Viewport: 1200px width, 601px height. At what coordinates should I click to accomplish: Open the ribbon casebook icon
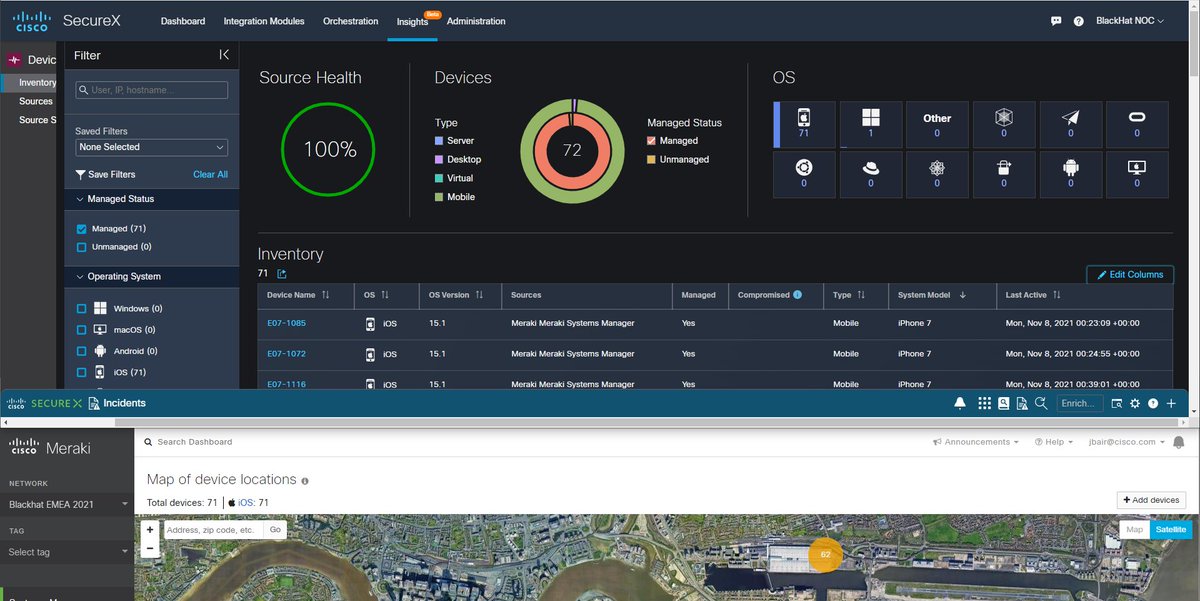point(1004,403)
